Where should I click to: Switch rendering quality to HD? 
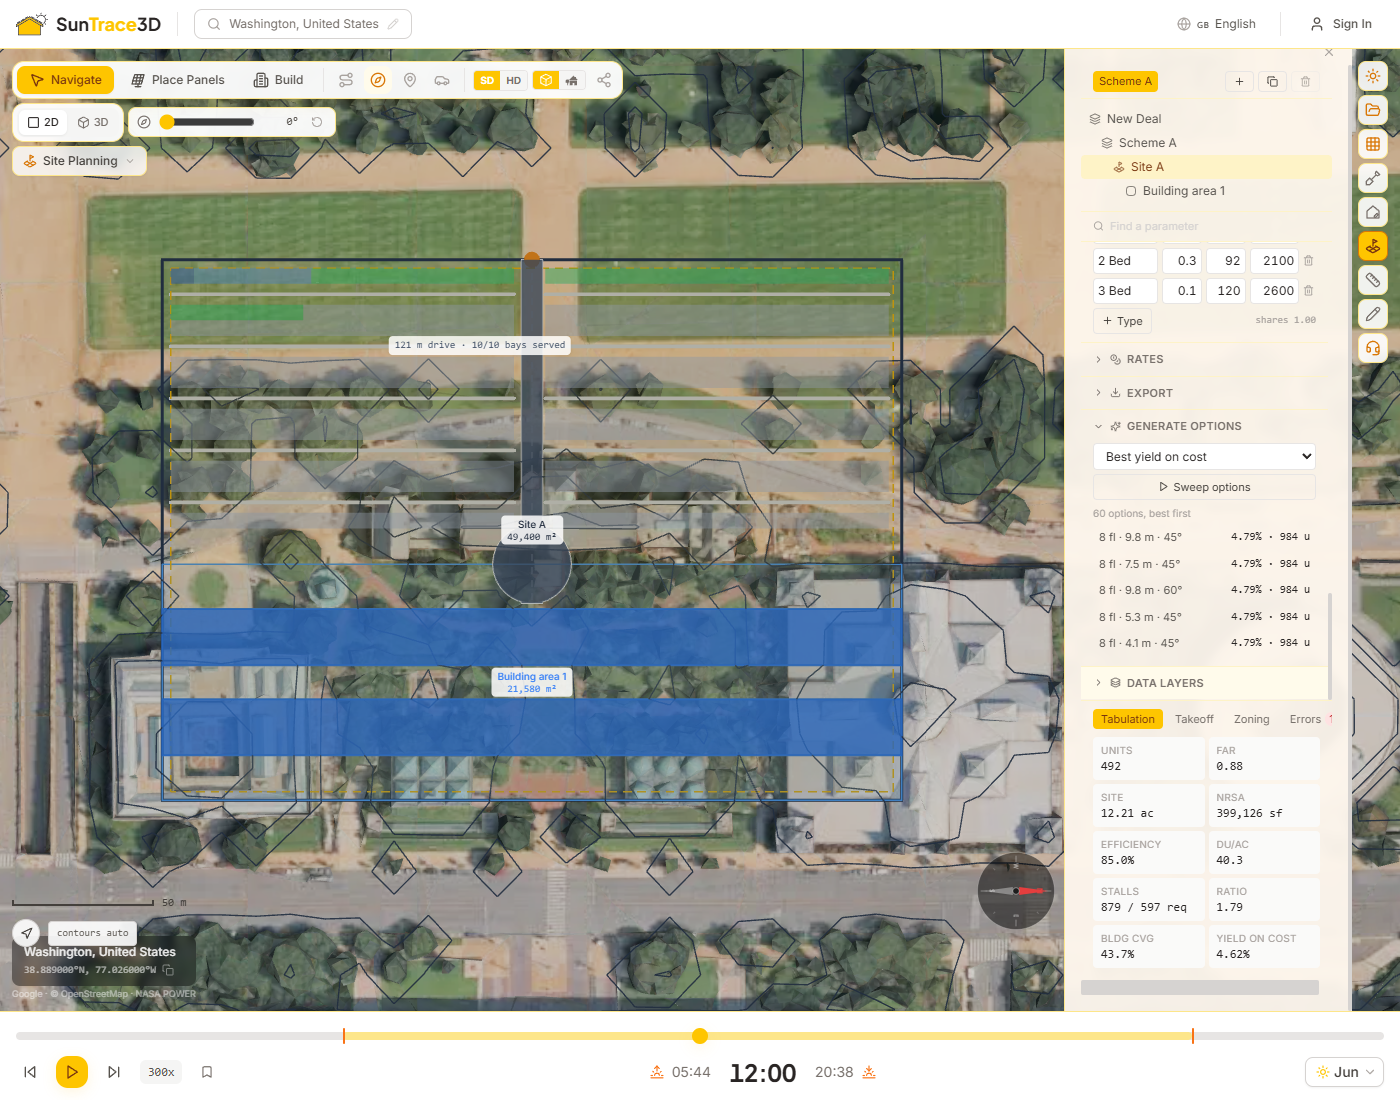coord(513,80)
